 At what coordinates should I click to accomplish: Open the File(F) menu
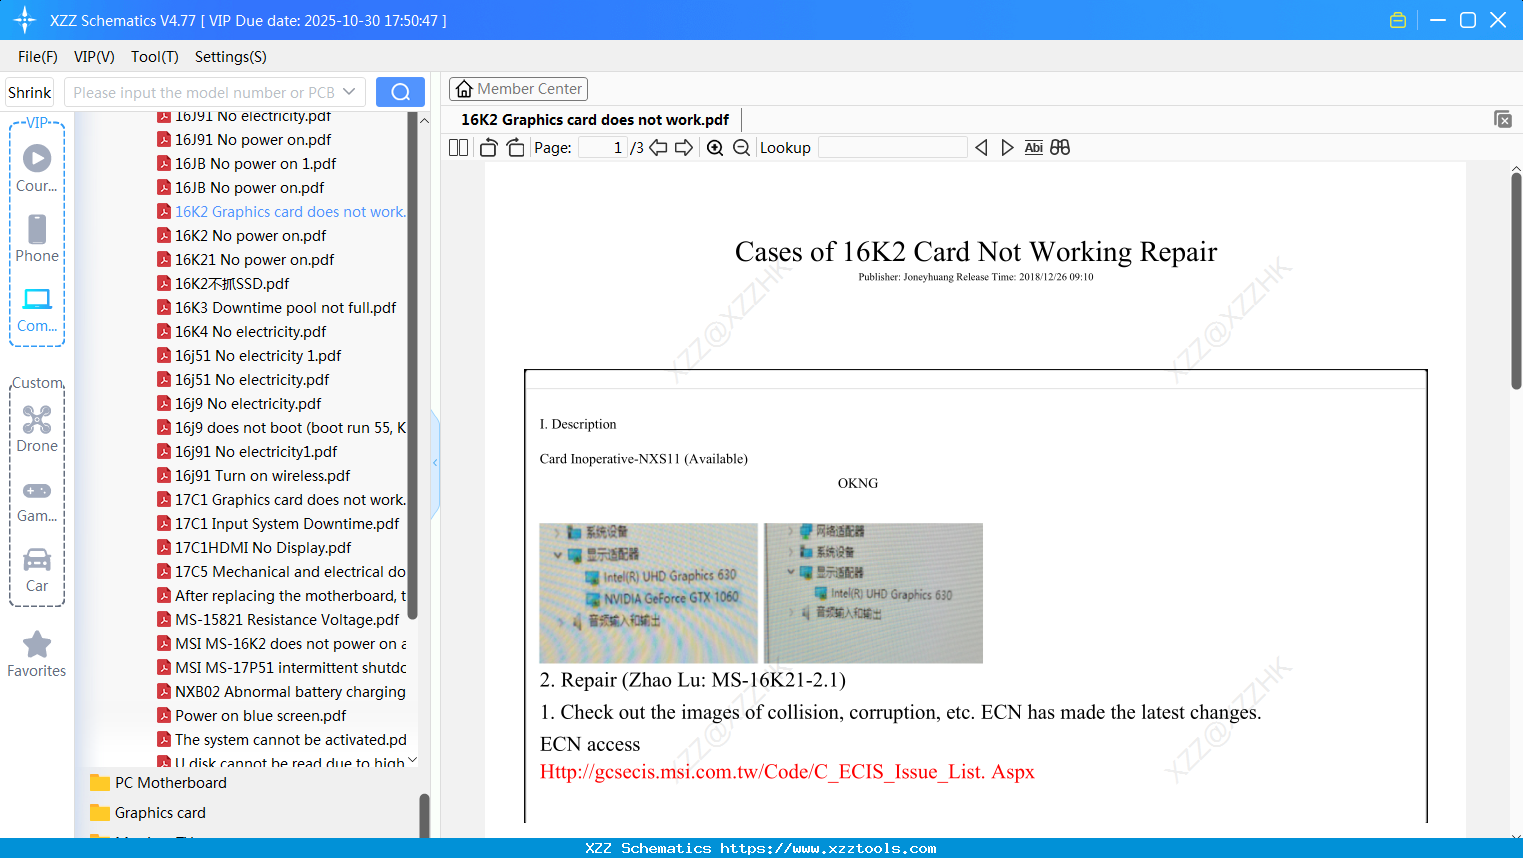click(x=38, y=57)
